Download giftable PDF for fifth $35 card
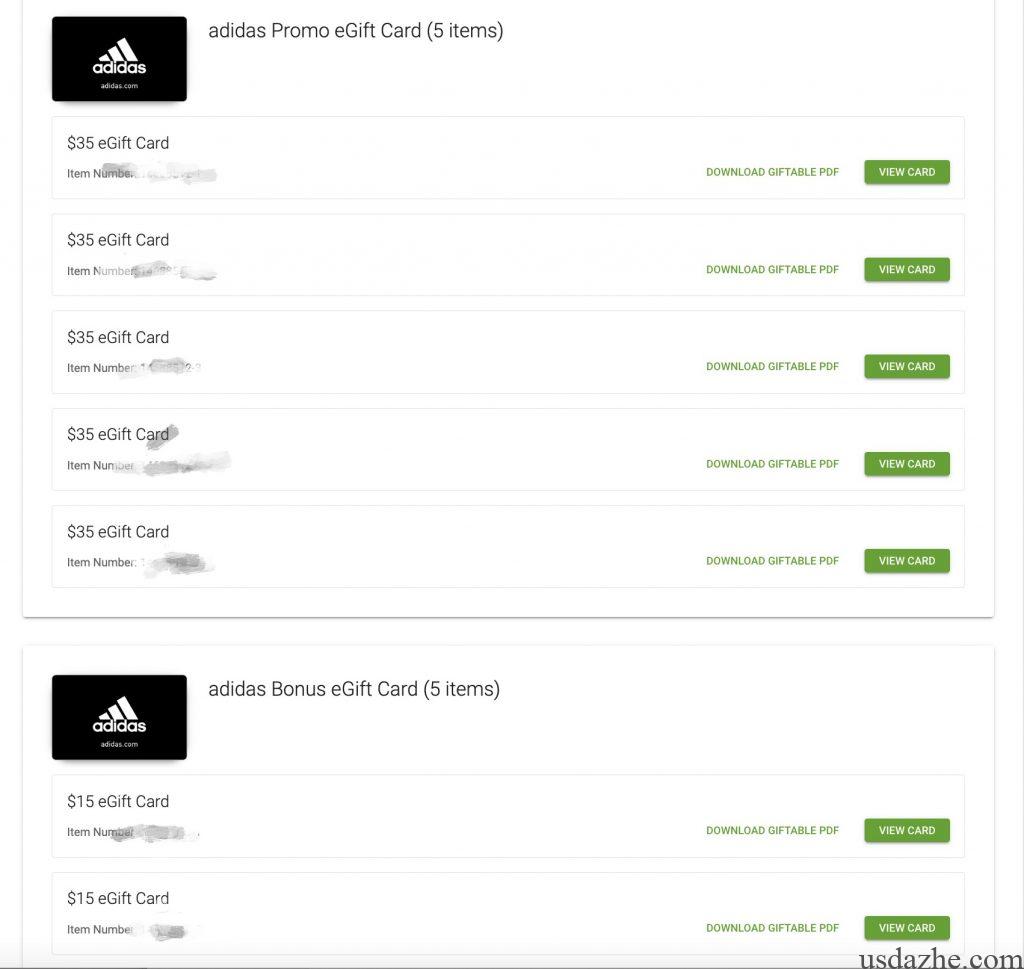 point(772,561)
